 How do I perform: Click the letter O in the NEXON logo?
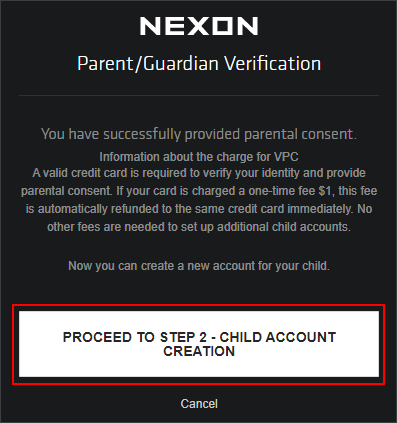point(215,26)
